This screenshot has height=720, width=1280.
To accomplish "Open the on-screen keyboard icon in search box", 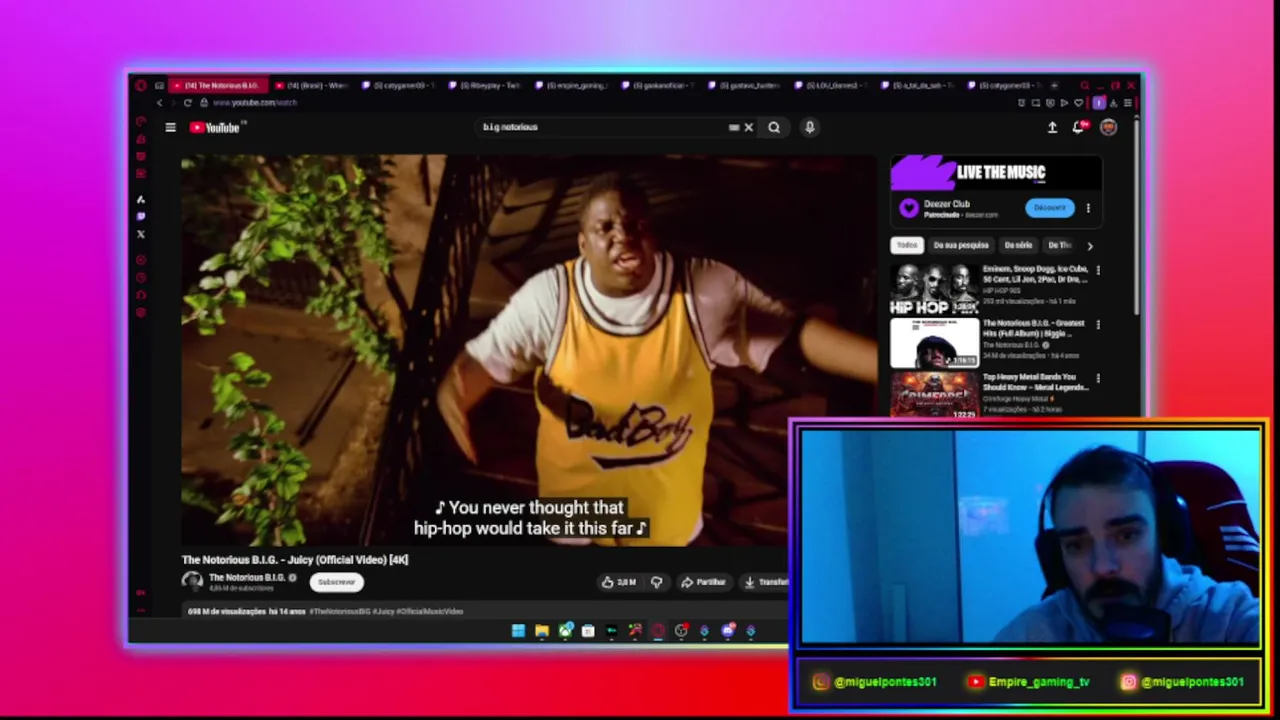I will click(x=734, y=127).
